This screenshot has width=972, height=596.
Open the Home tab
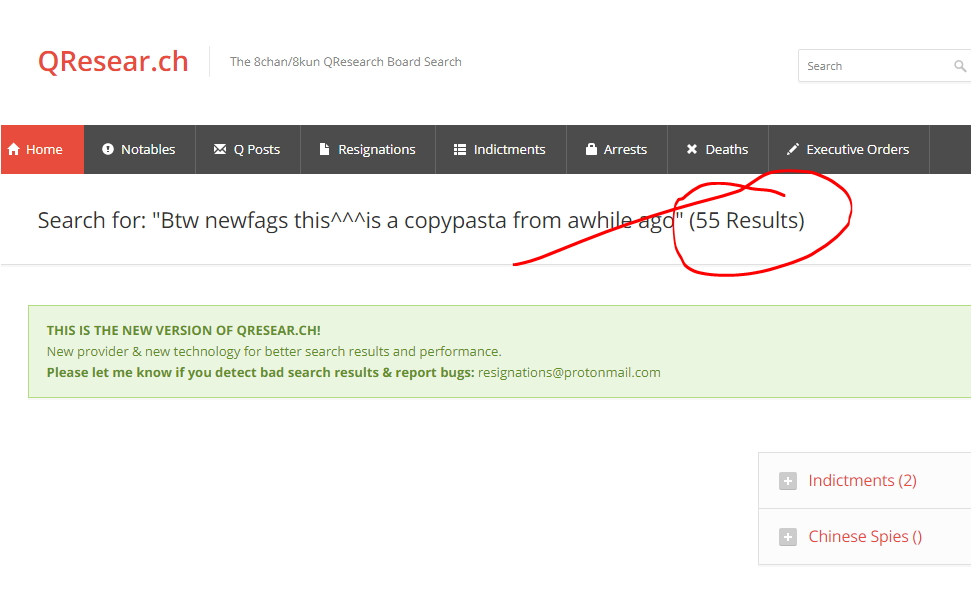pyautogui.click(x=43, y=149)
